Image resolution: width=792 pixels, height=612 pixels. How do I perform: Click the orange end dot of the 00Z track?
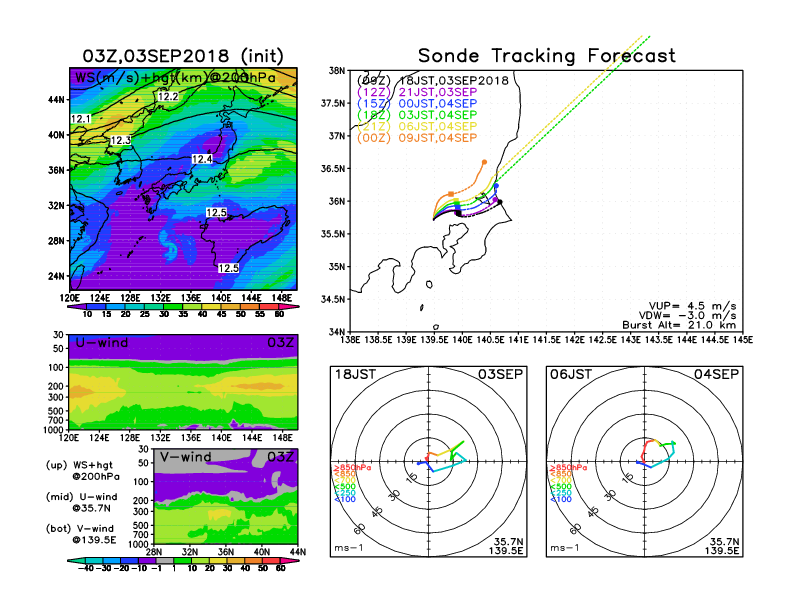pyautogui.click(x=484, y=162)
